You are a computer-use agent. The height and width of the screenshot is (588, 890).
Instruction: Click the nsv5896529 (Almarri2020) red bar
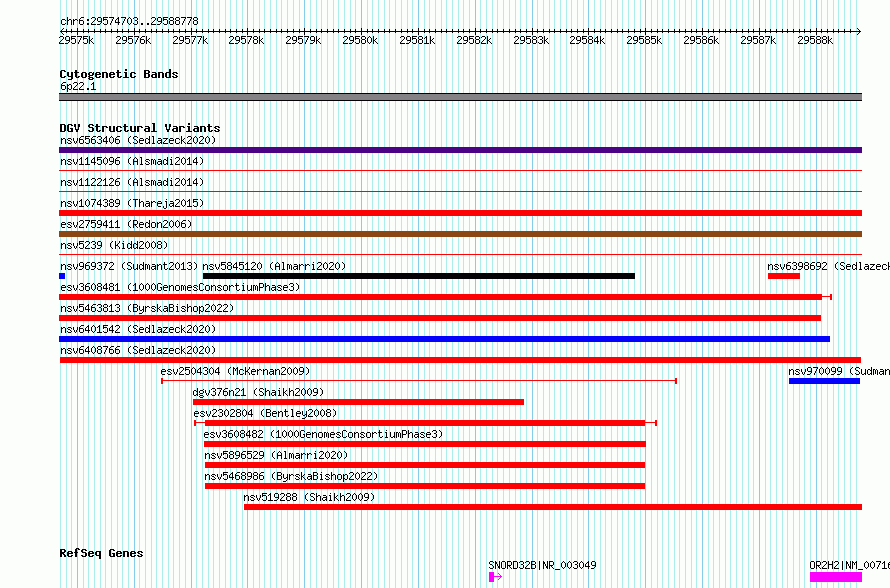[425, 465]
